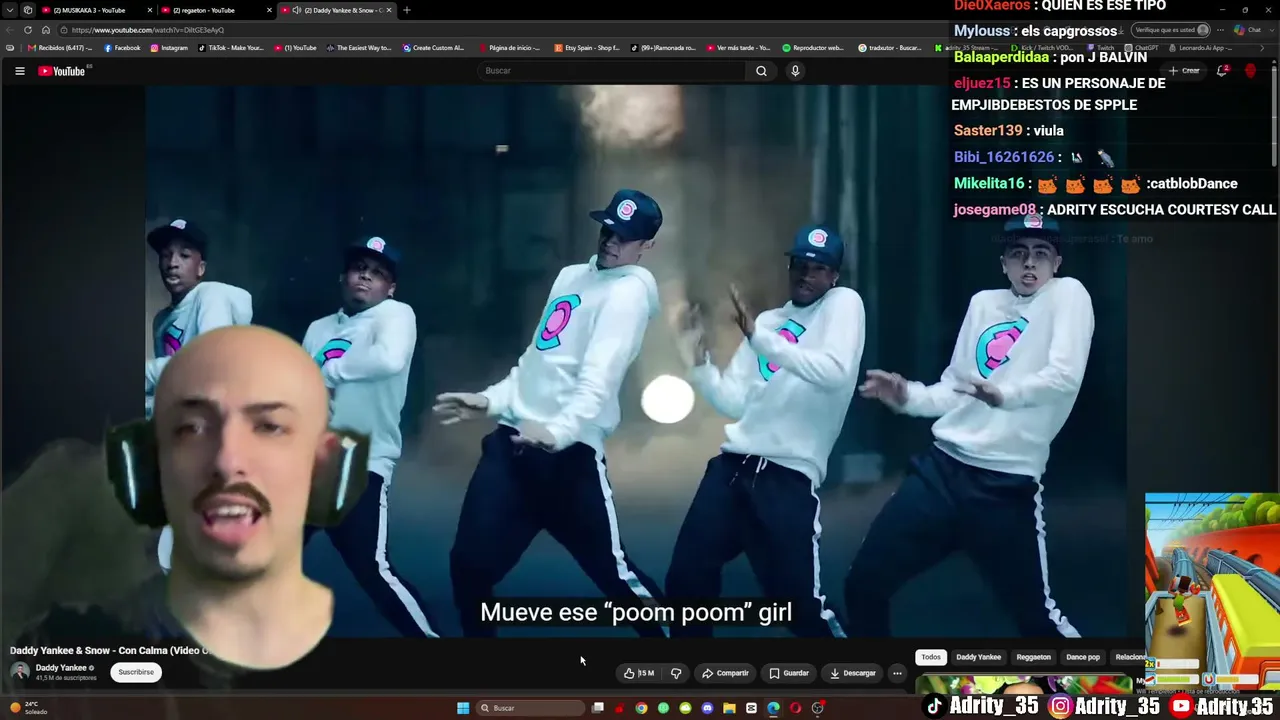
Task: Open the Windows Start menu
Action: (463, 708)
